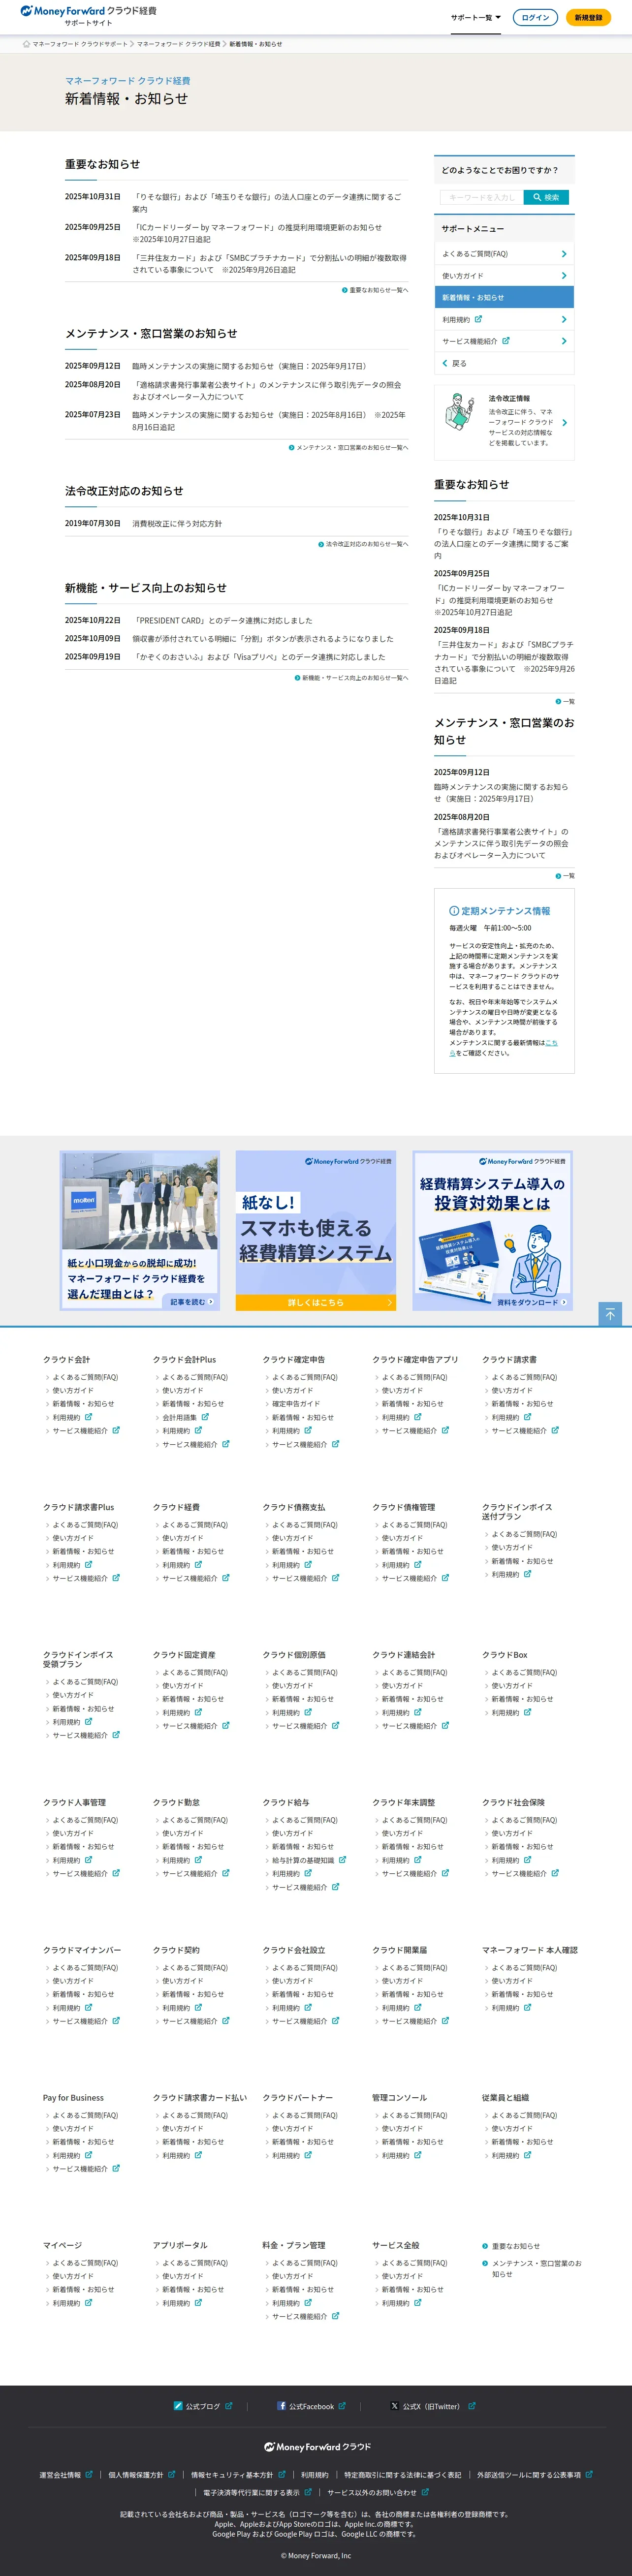Screen dimensions: 632x2576
Task: Open 消費税改正に伴う対応方針 notice
Action: pyautogui.click(x=177, y=523)
